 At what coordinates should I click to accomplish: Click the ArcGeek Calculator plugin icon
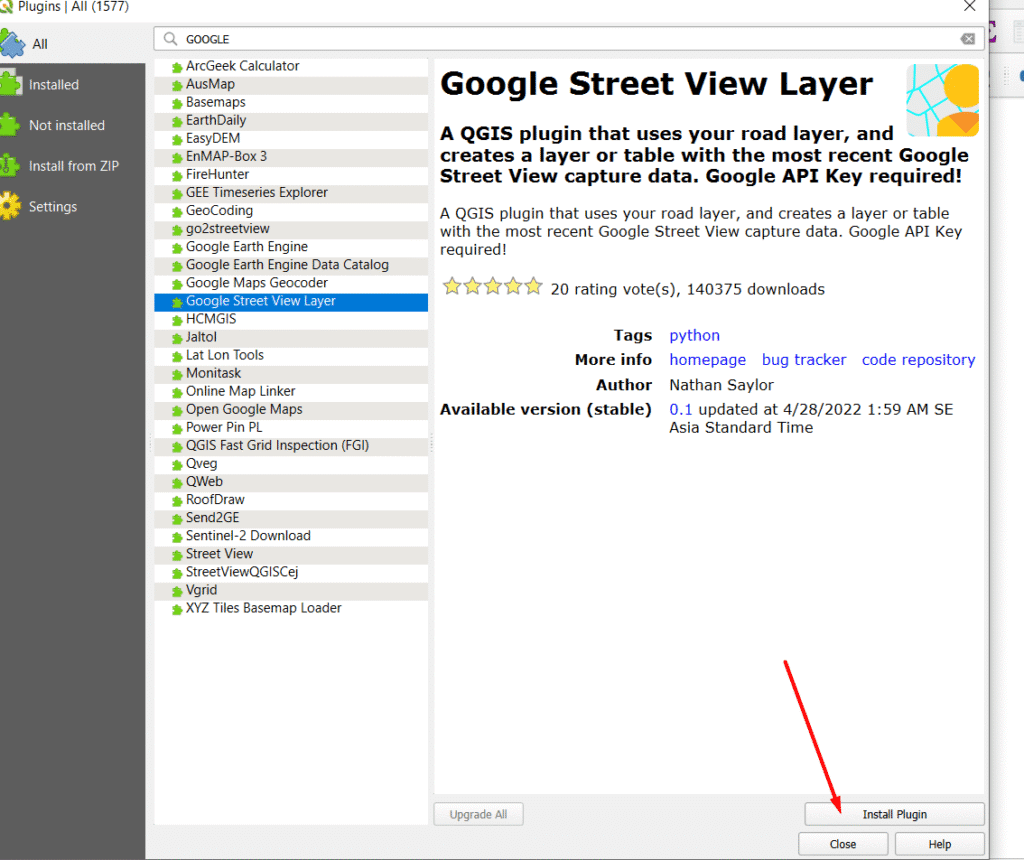(x=176, y=67)
